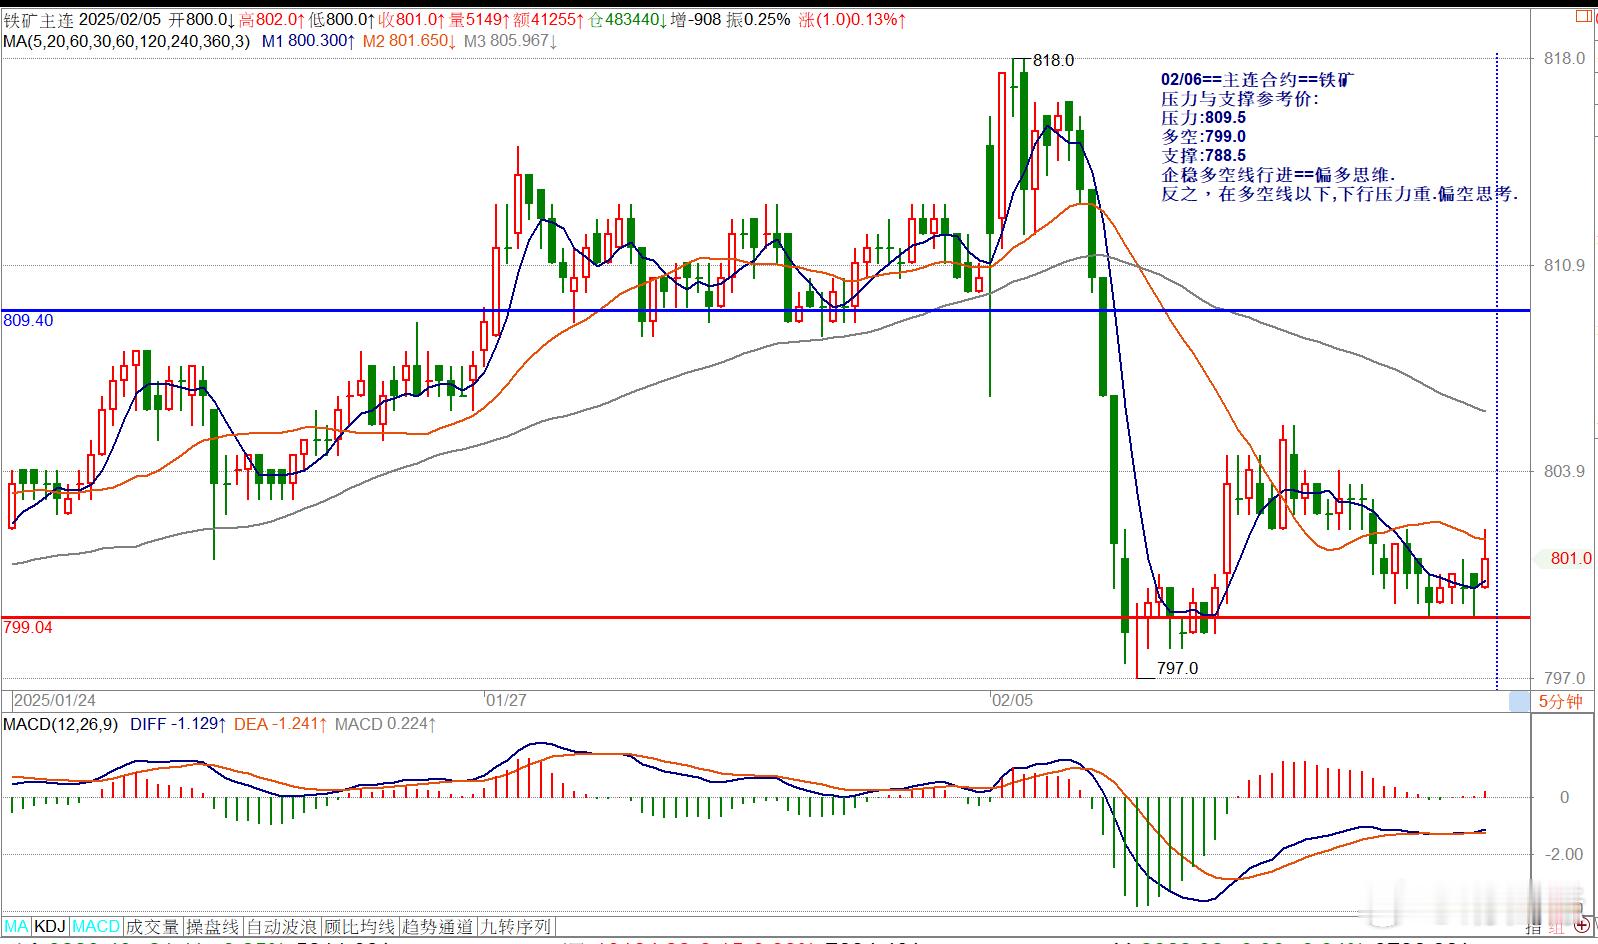Screen dimensions: 1598x944
Task: Click the -2.00 MACD axis label
Action: point(1566,853)
